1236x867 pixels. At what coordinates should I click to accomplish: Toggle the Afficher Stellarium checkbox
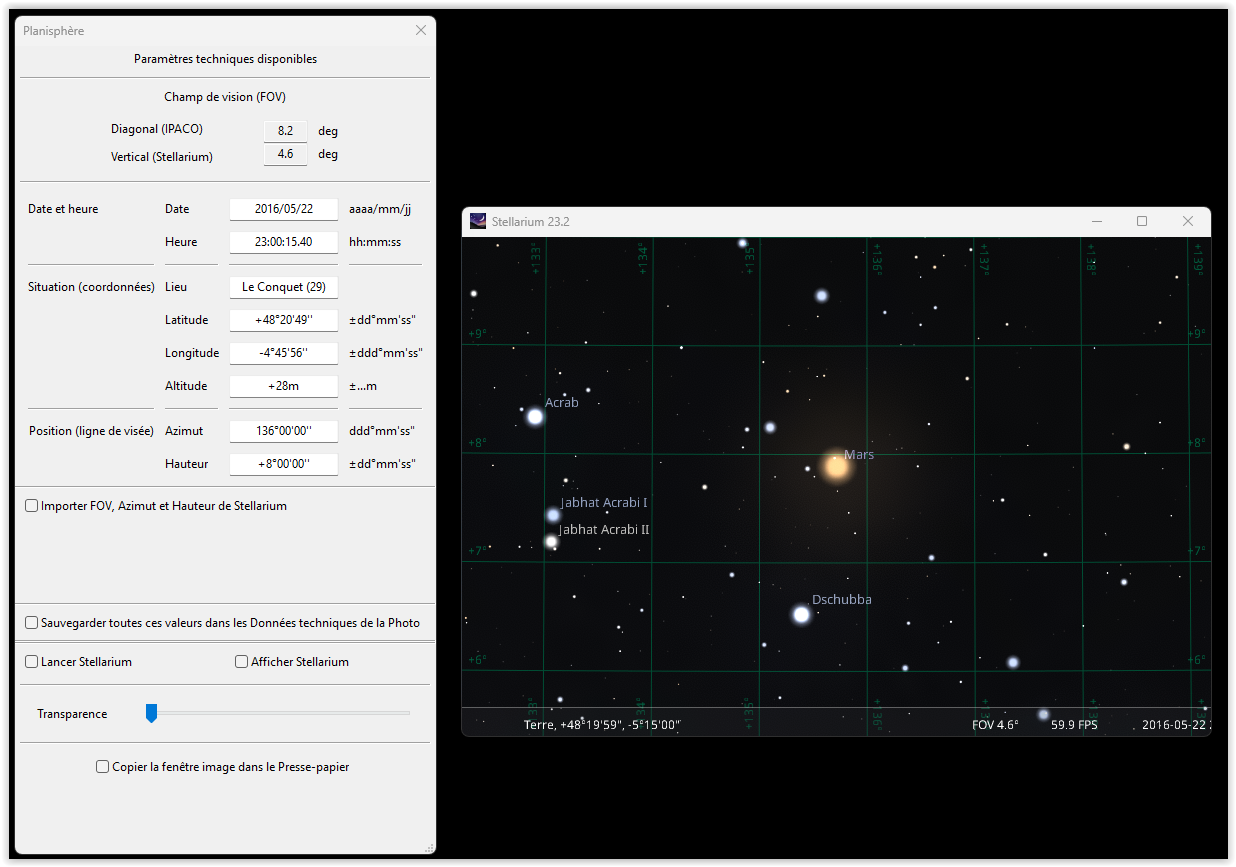pos(242,662)
